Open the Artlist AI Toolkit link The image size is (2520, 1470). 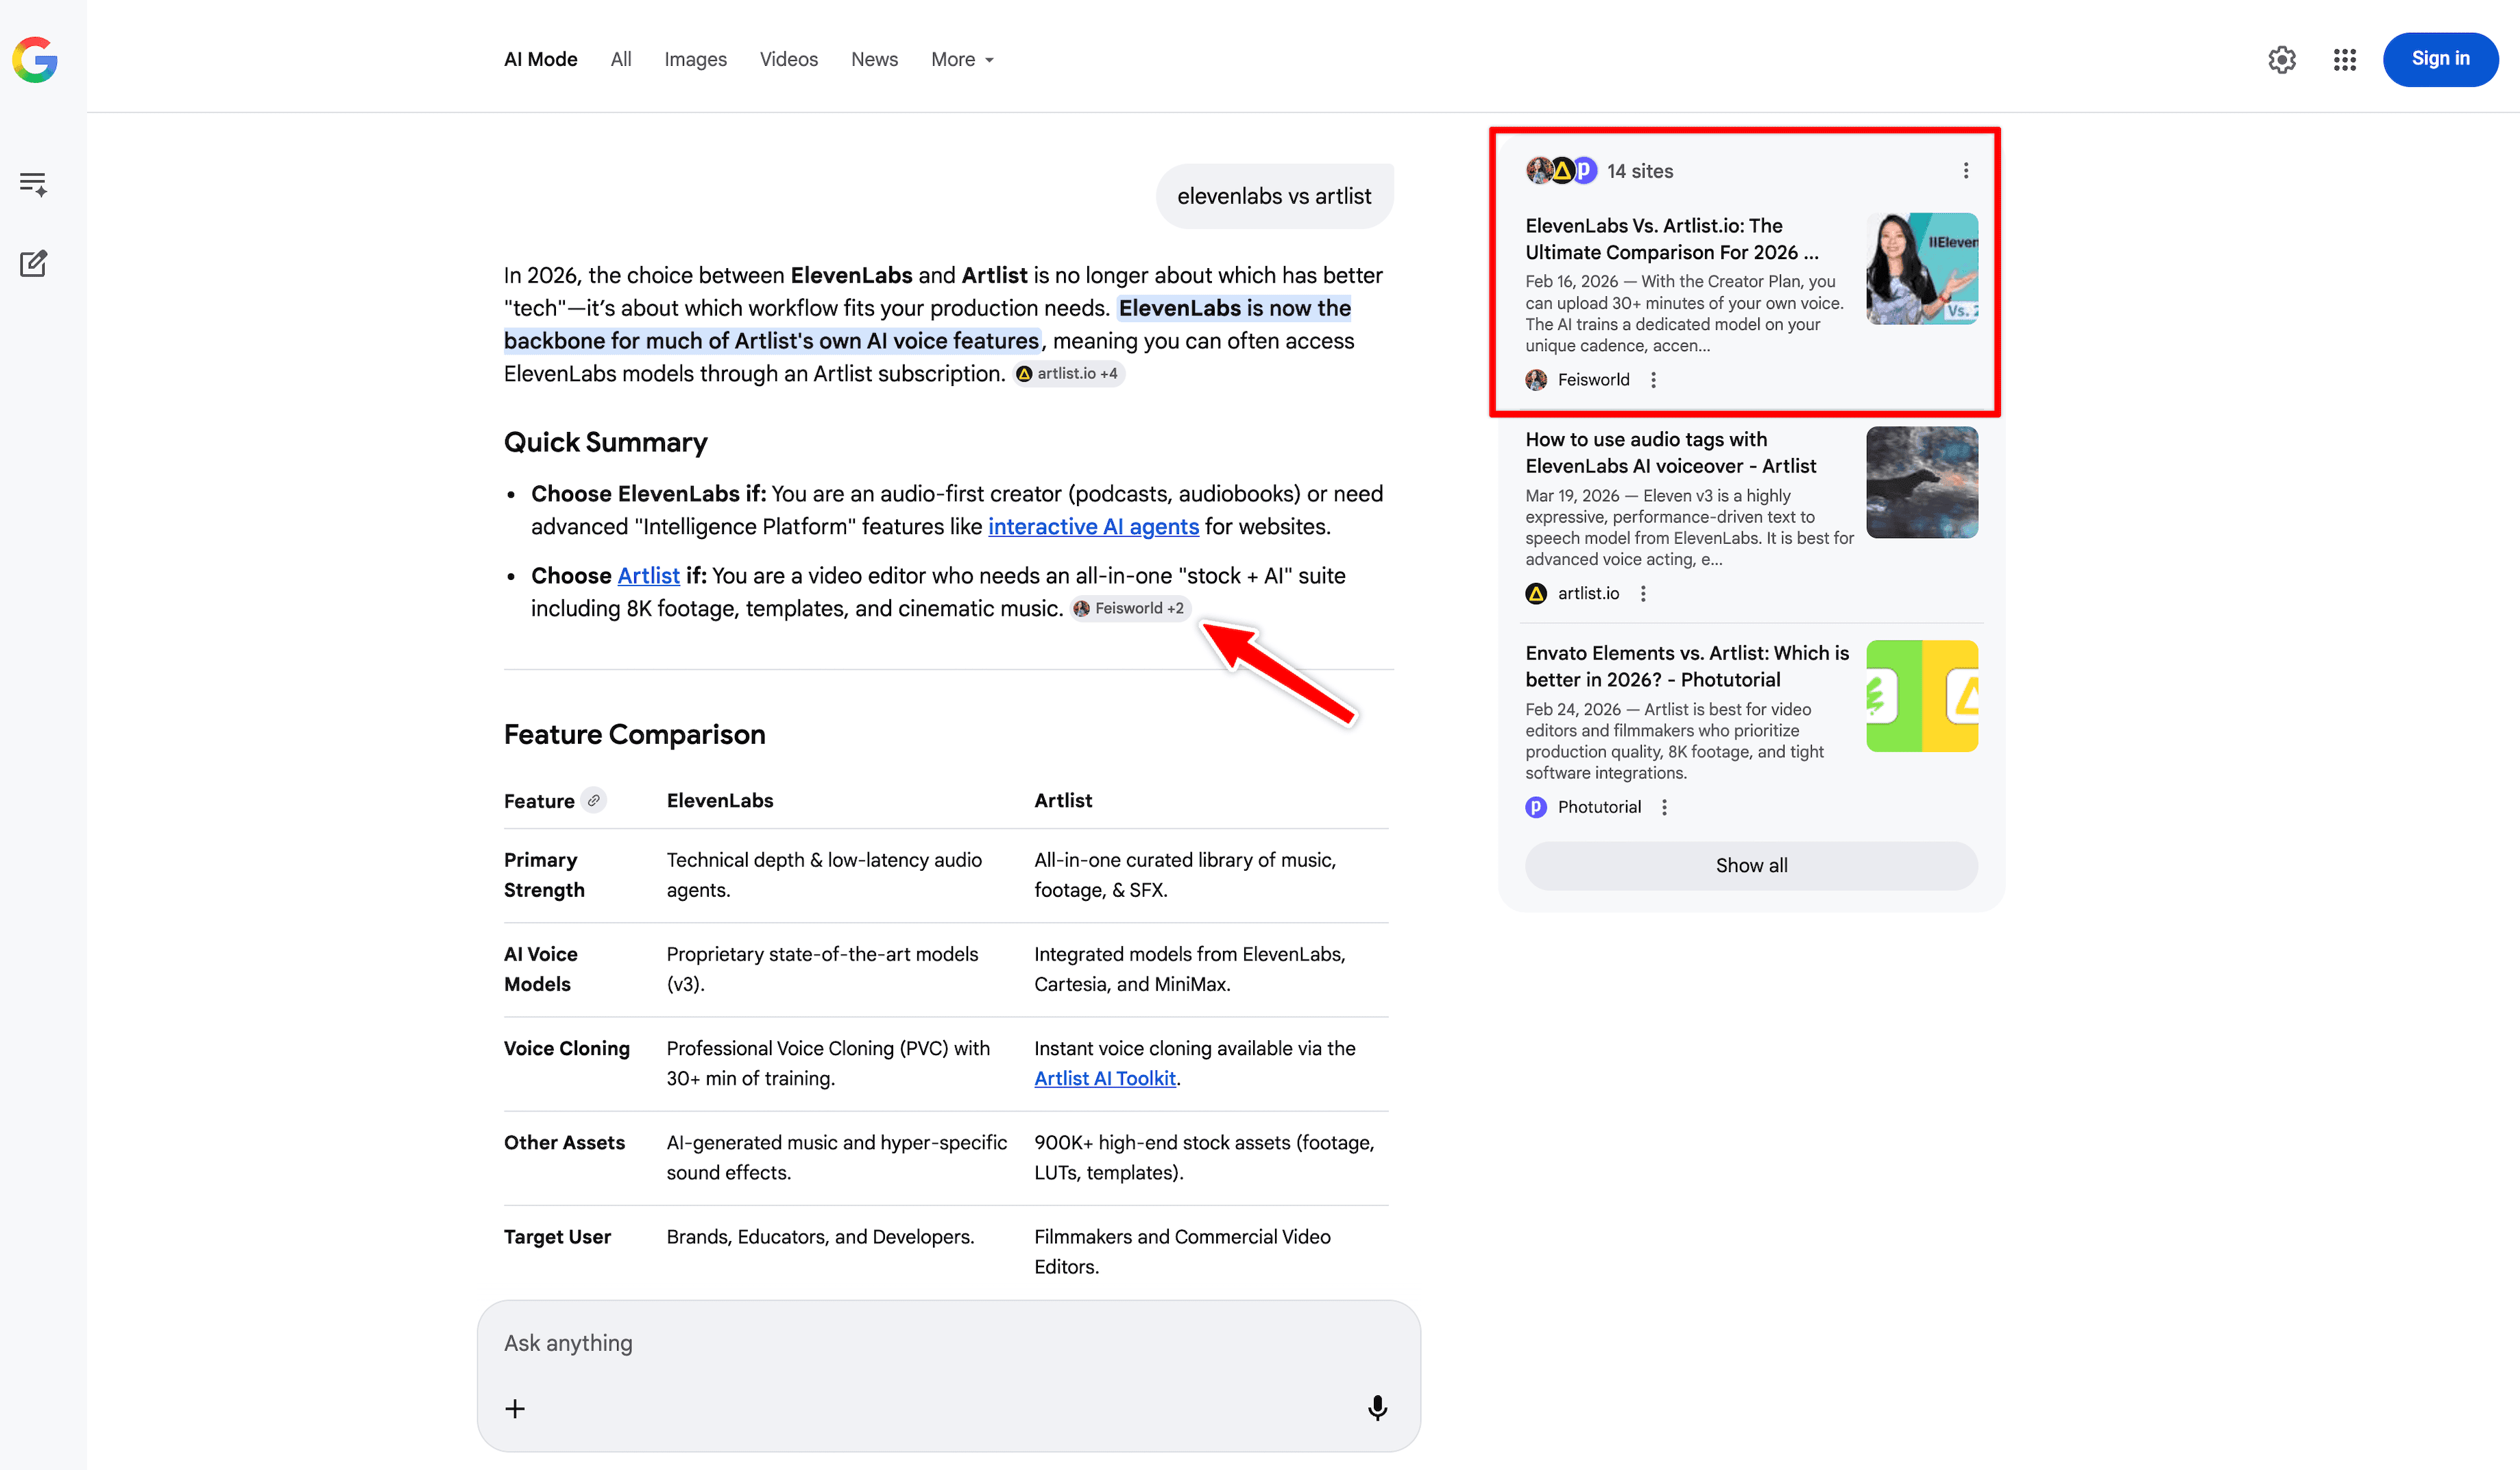click(1105, 1078)
